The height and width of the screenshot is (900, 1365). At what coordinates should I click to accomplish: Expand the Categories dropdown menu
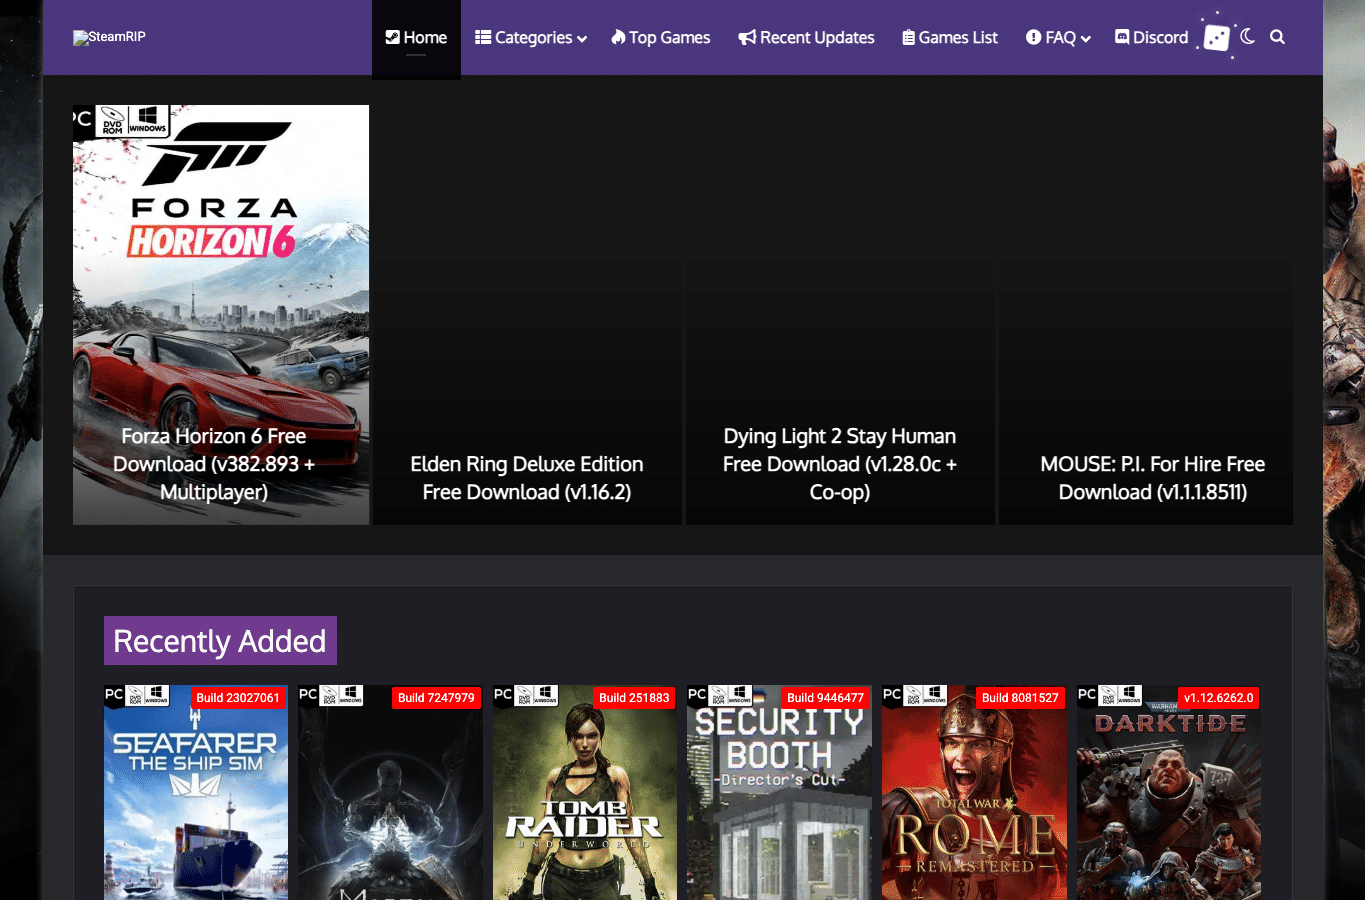point(530,38)
